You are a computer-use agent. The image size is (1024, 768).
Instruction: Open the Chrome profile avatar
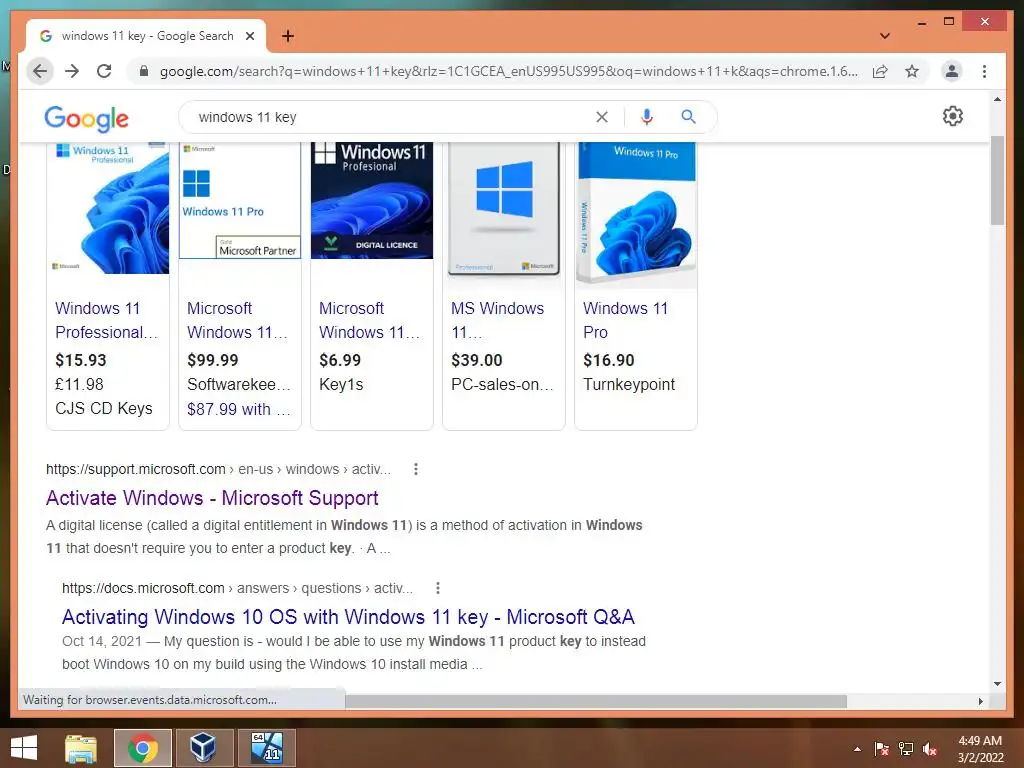coord(952,71)
